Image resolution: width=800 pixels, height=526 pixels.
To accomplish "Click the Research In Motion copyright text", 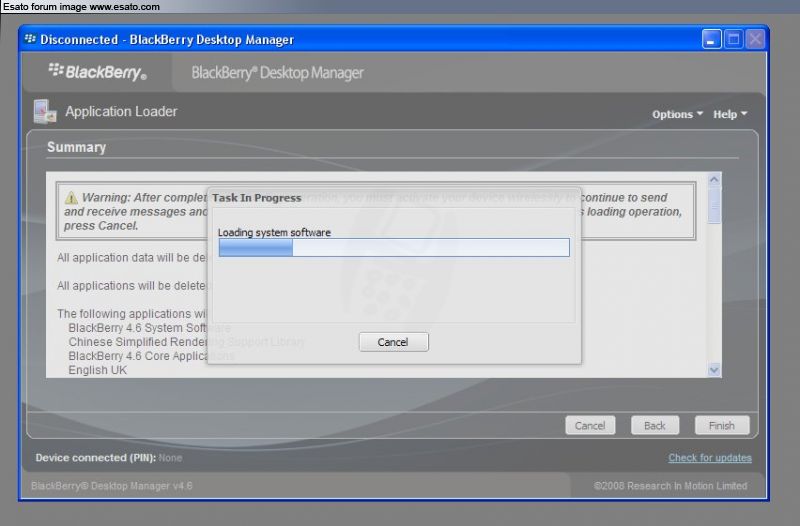I will [670, 486].
